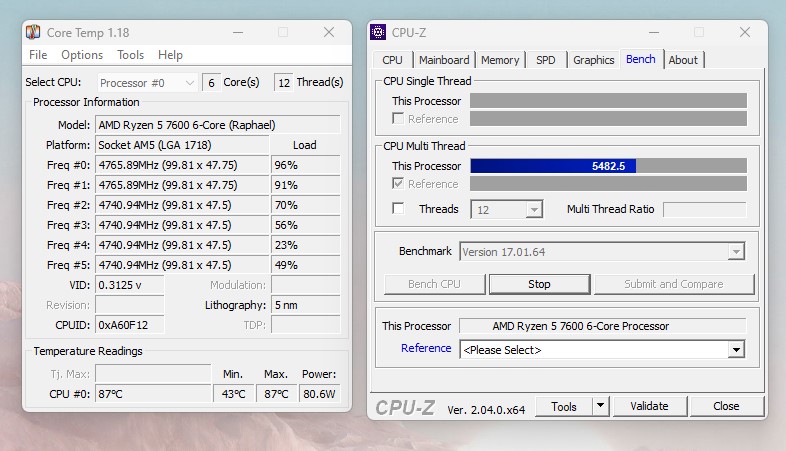Click the Bench CPU button
The height and width of the screenshot is (451, 786).
click(434, 284)
